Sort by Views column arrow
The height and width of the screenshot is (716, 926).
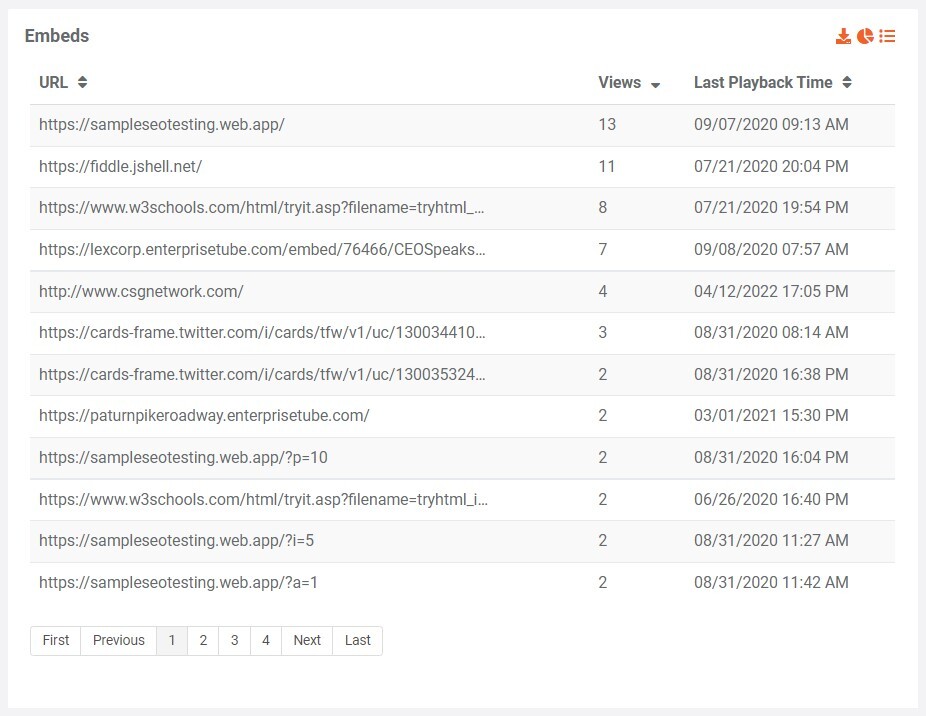click(x=655, y=85)
